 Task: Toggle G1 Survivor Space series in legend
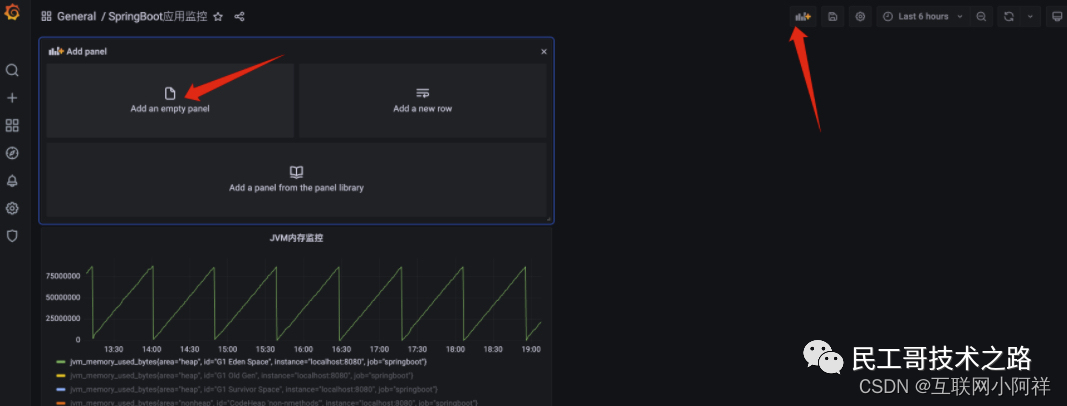coord(253,389)
